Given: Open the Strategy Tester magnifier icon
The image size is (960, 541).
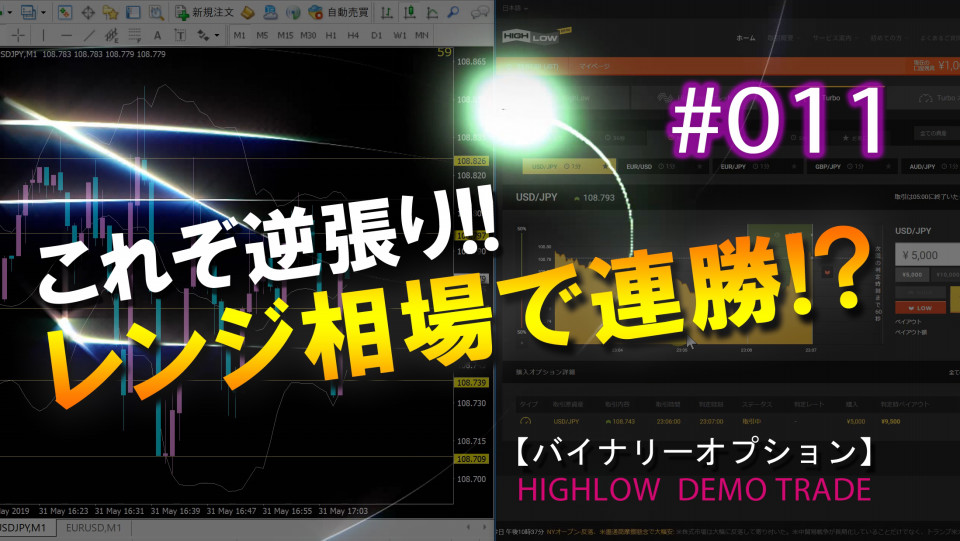Looking at the screenshot, I should pos(156,12).
